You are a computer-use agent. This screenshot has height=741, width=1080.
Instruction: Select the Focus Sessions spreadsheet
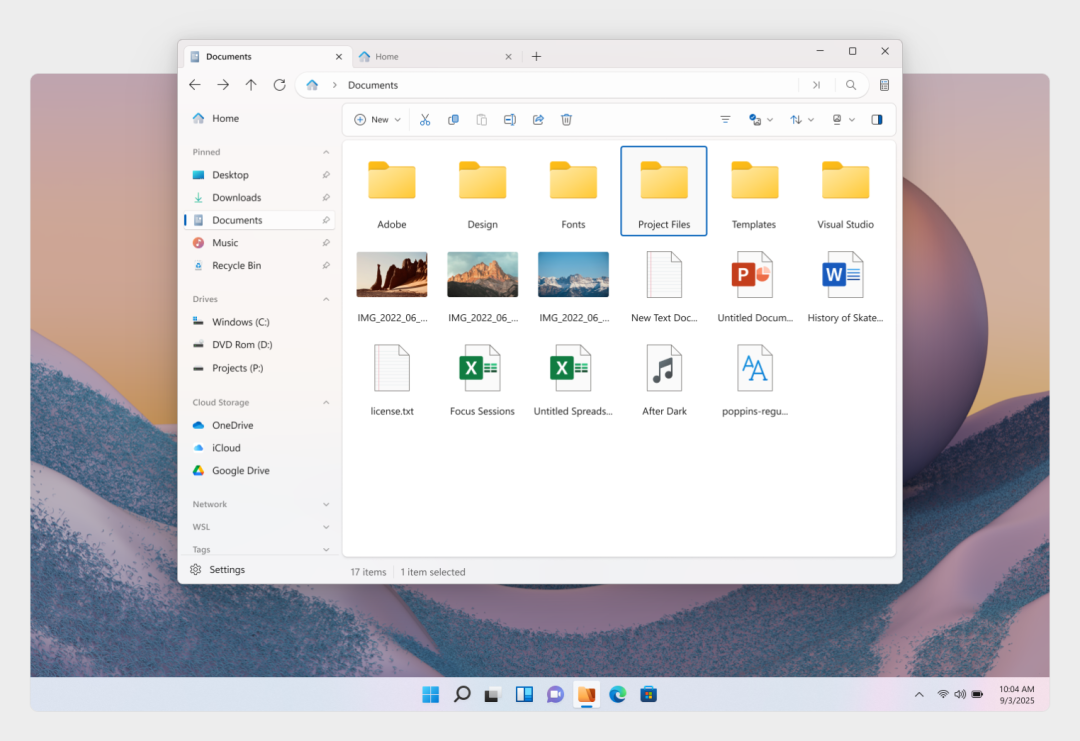point(482,379)
